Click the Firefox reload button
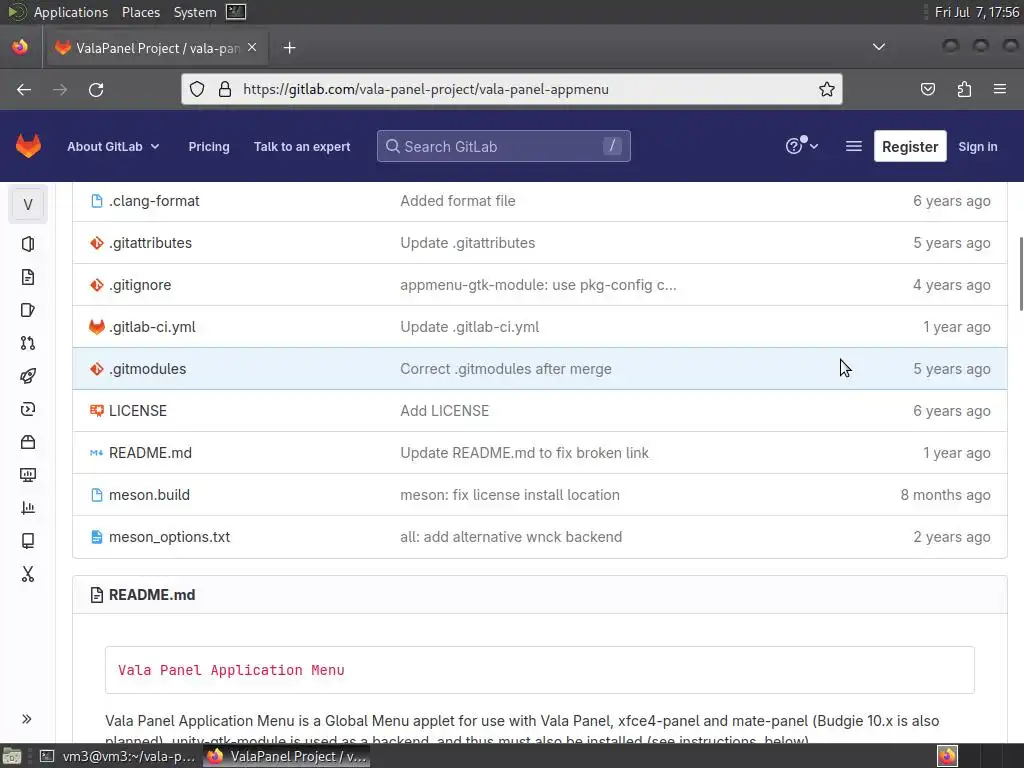The height and width of the screenshot is (768, 1024). pyautogui.click(x=96, y=89)
